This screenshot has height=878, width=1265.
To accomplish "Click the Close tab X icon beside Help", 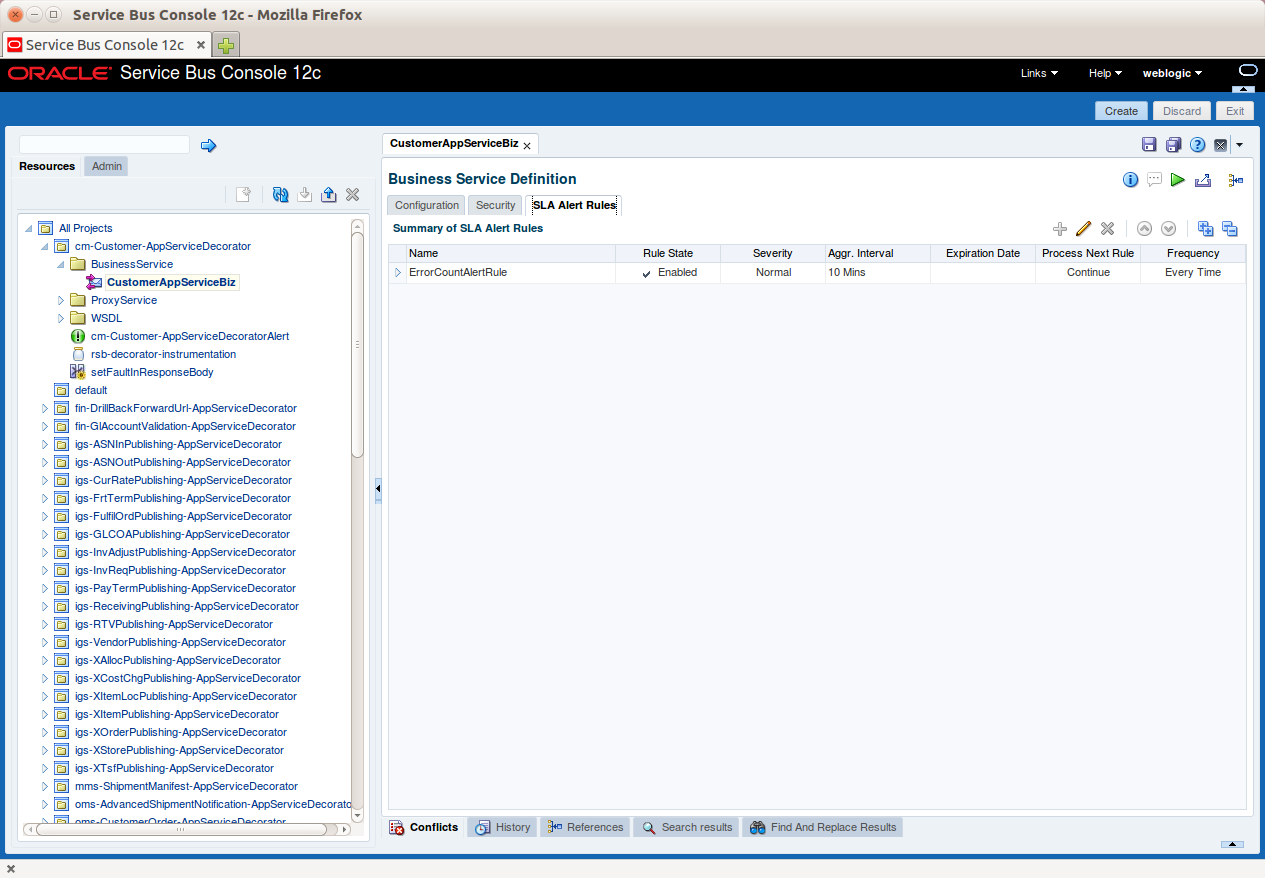I will pyautogui.click(x=1220, y=145).
